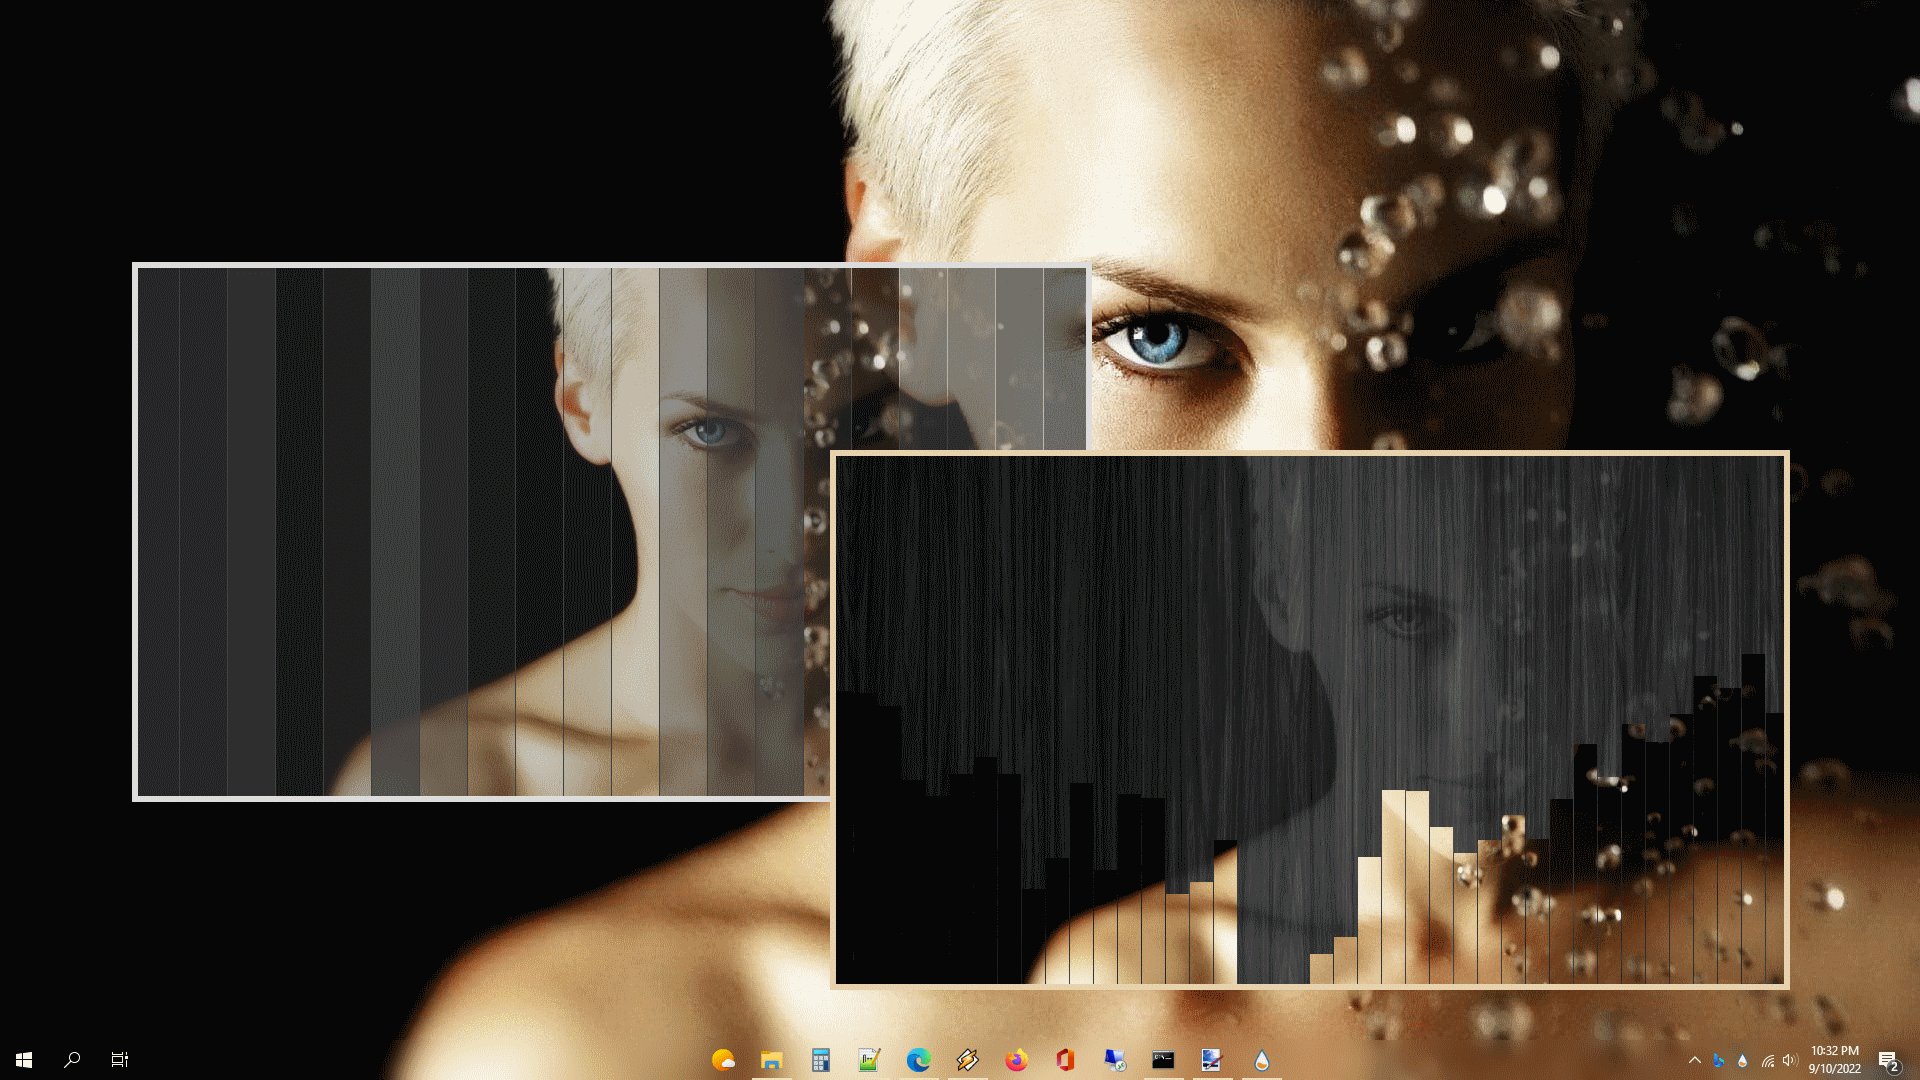Click the Windows Search button
This screenshot has width=1920, height=1080.
pos(70,1060)
